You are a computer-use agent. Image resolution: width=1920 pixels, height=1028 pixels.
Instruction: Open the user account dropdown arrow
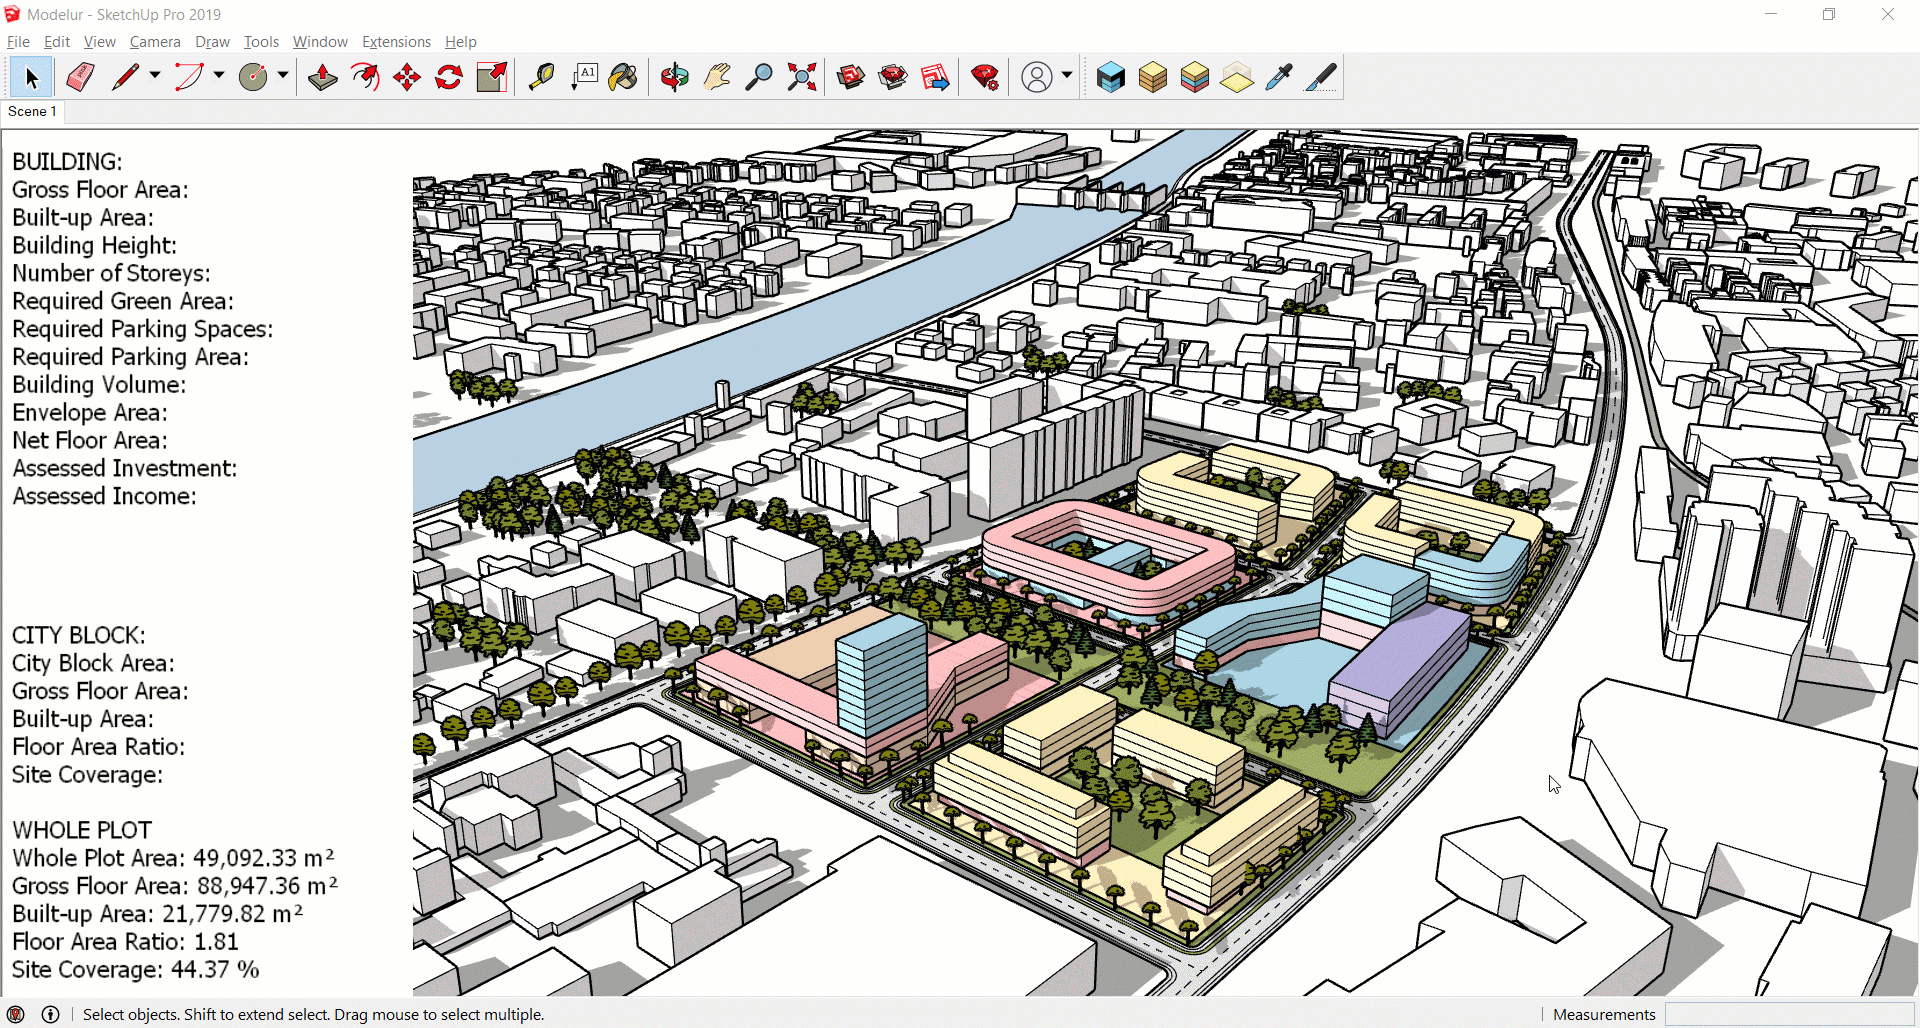1067,76
